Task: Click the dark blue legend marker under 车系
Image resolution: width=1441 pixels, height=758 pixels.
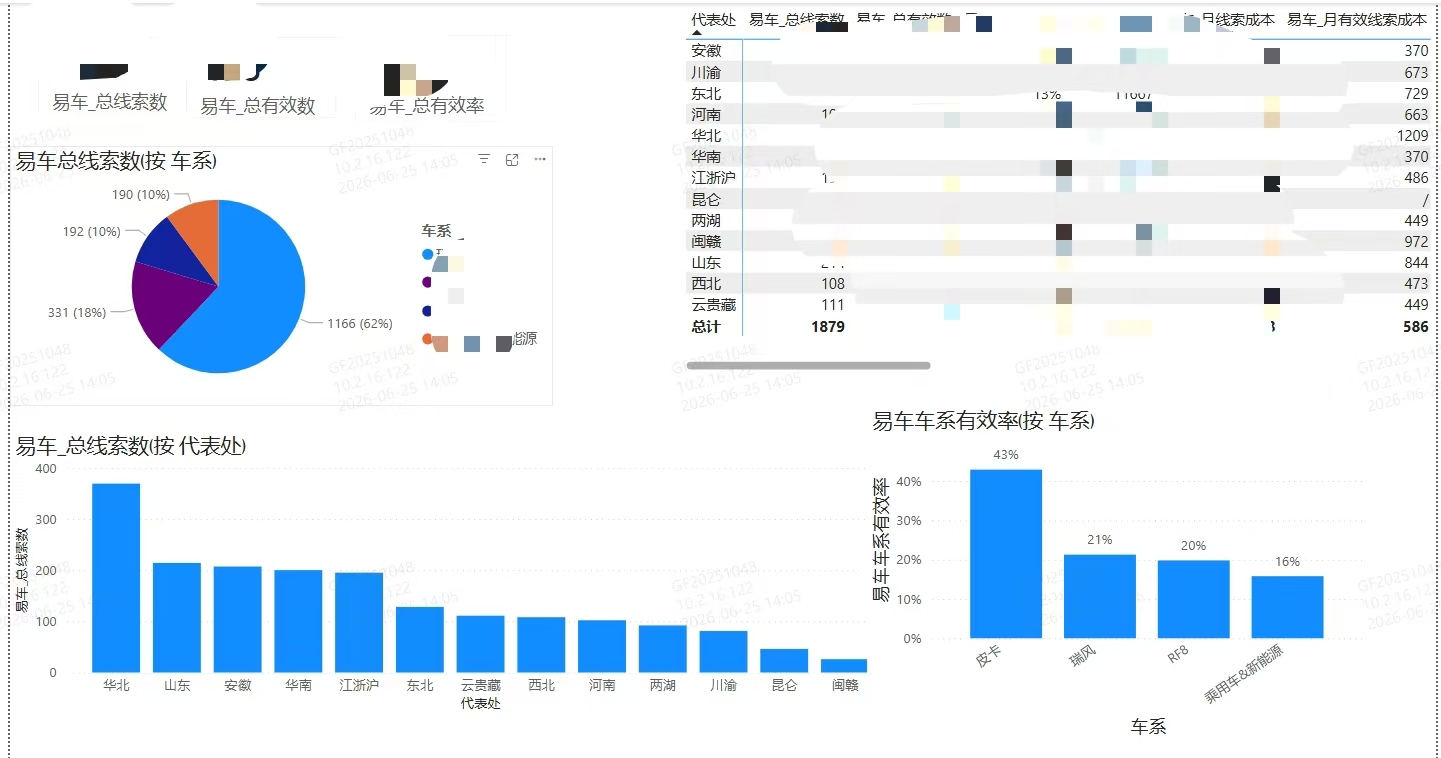Action: click(x=428, y=311)
